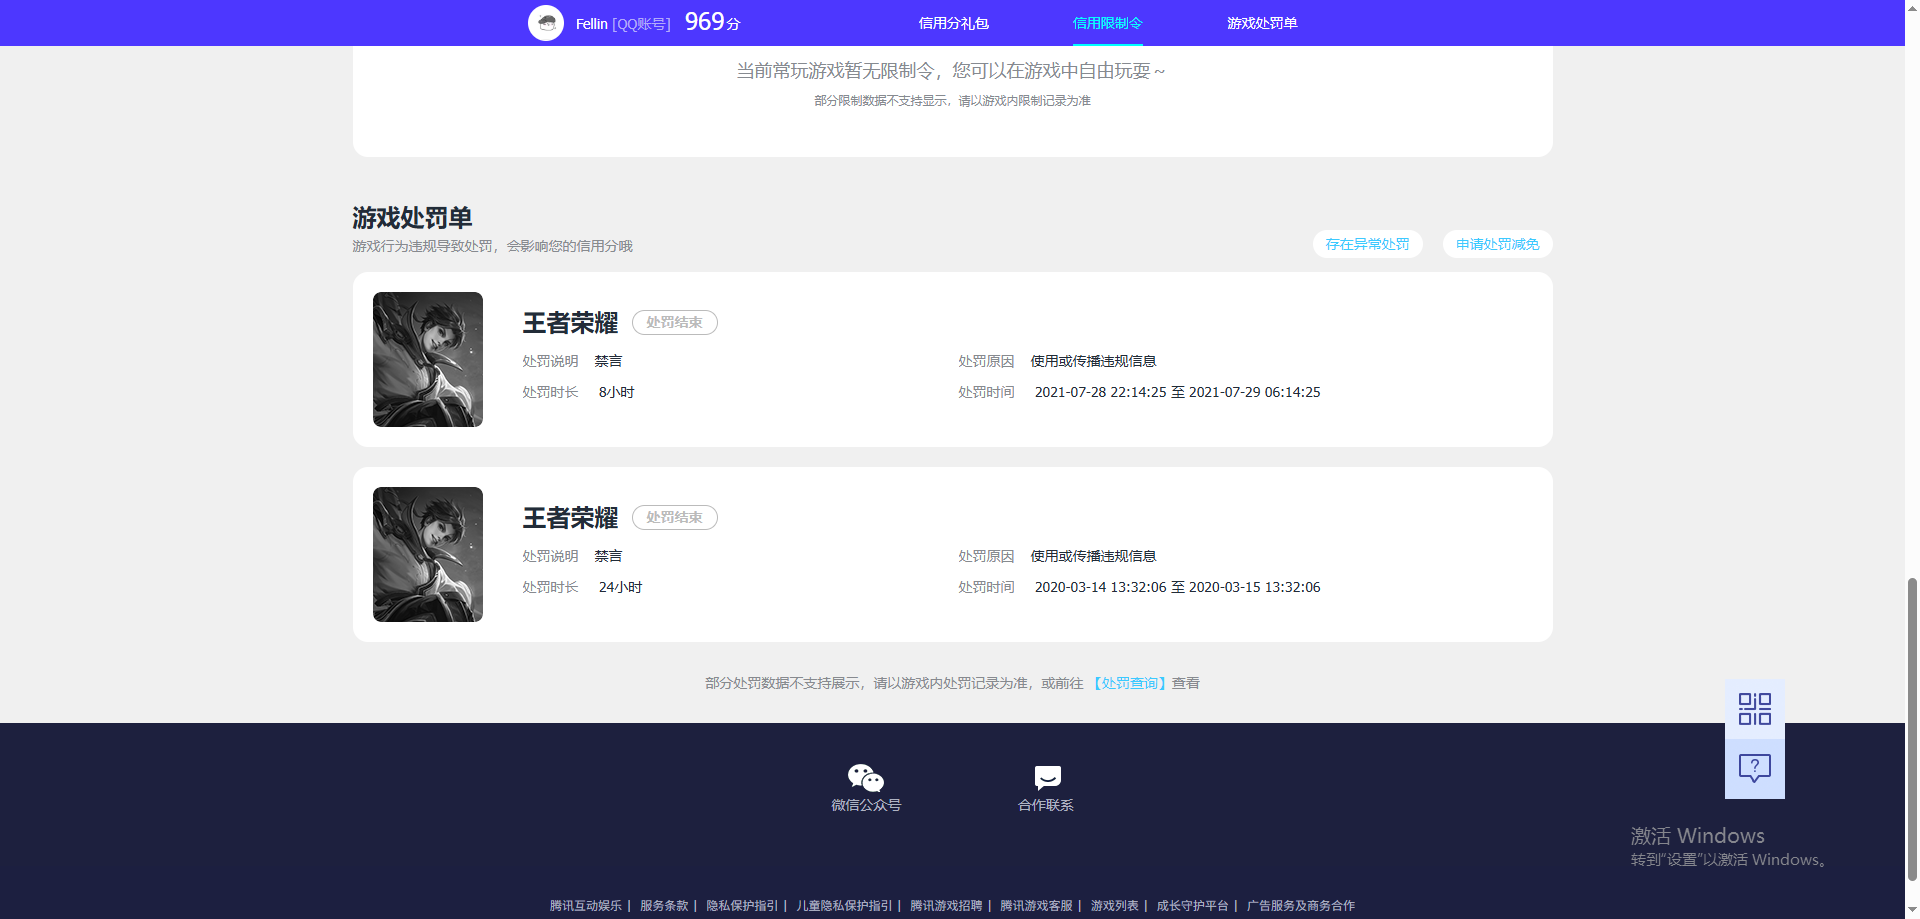
Task: Open the help question-mark floating icon
Action: click(x=1755, y=768)
